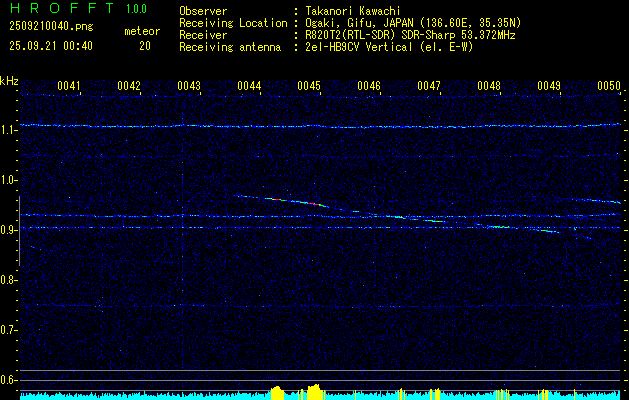Click the 0046 time axis label
Image resolution: width=629 pixels, height=400 pixels.
point(369,86)
